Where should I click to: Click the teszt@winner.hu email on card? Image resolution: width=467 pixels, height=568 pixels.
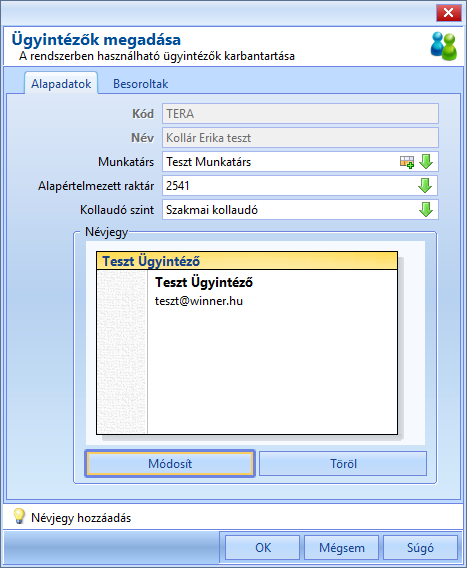[x=199, y=301]
